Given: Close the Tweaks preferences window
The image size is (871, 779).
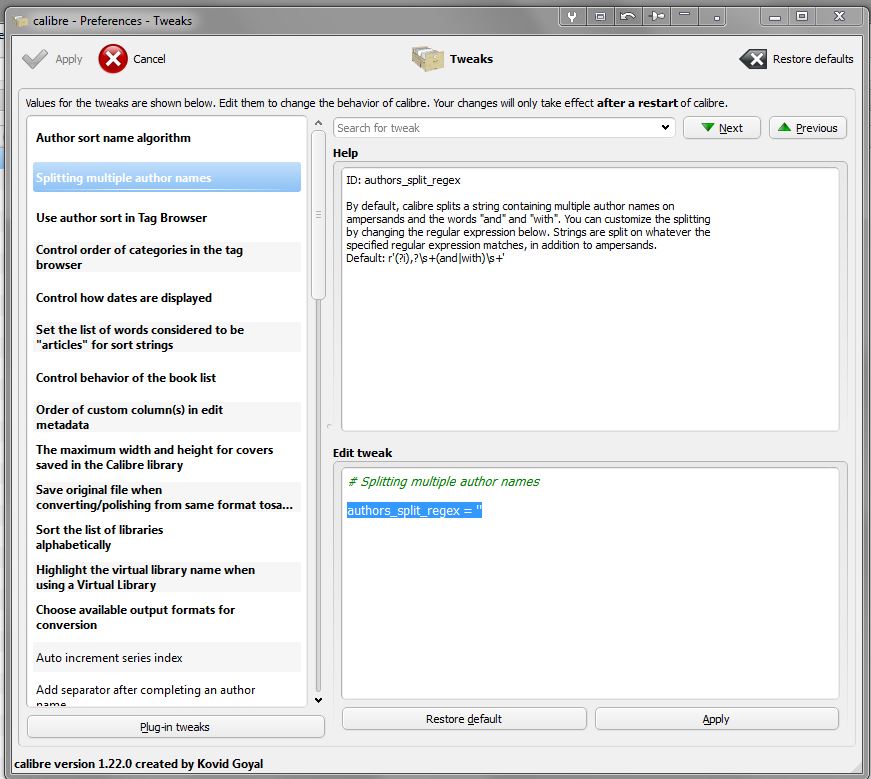Looking at the screenshot, I should pos(839,17).
